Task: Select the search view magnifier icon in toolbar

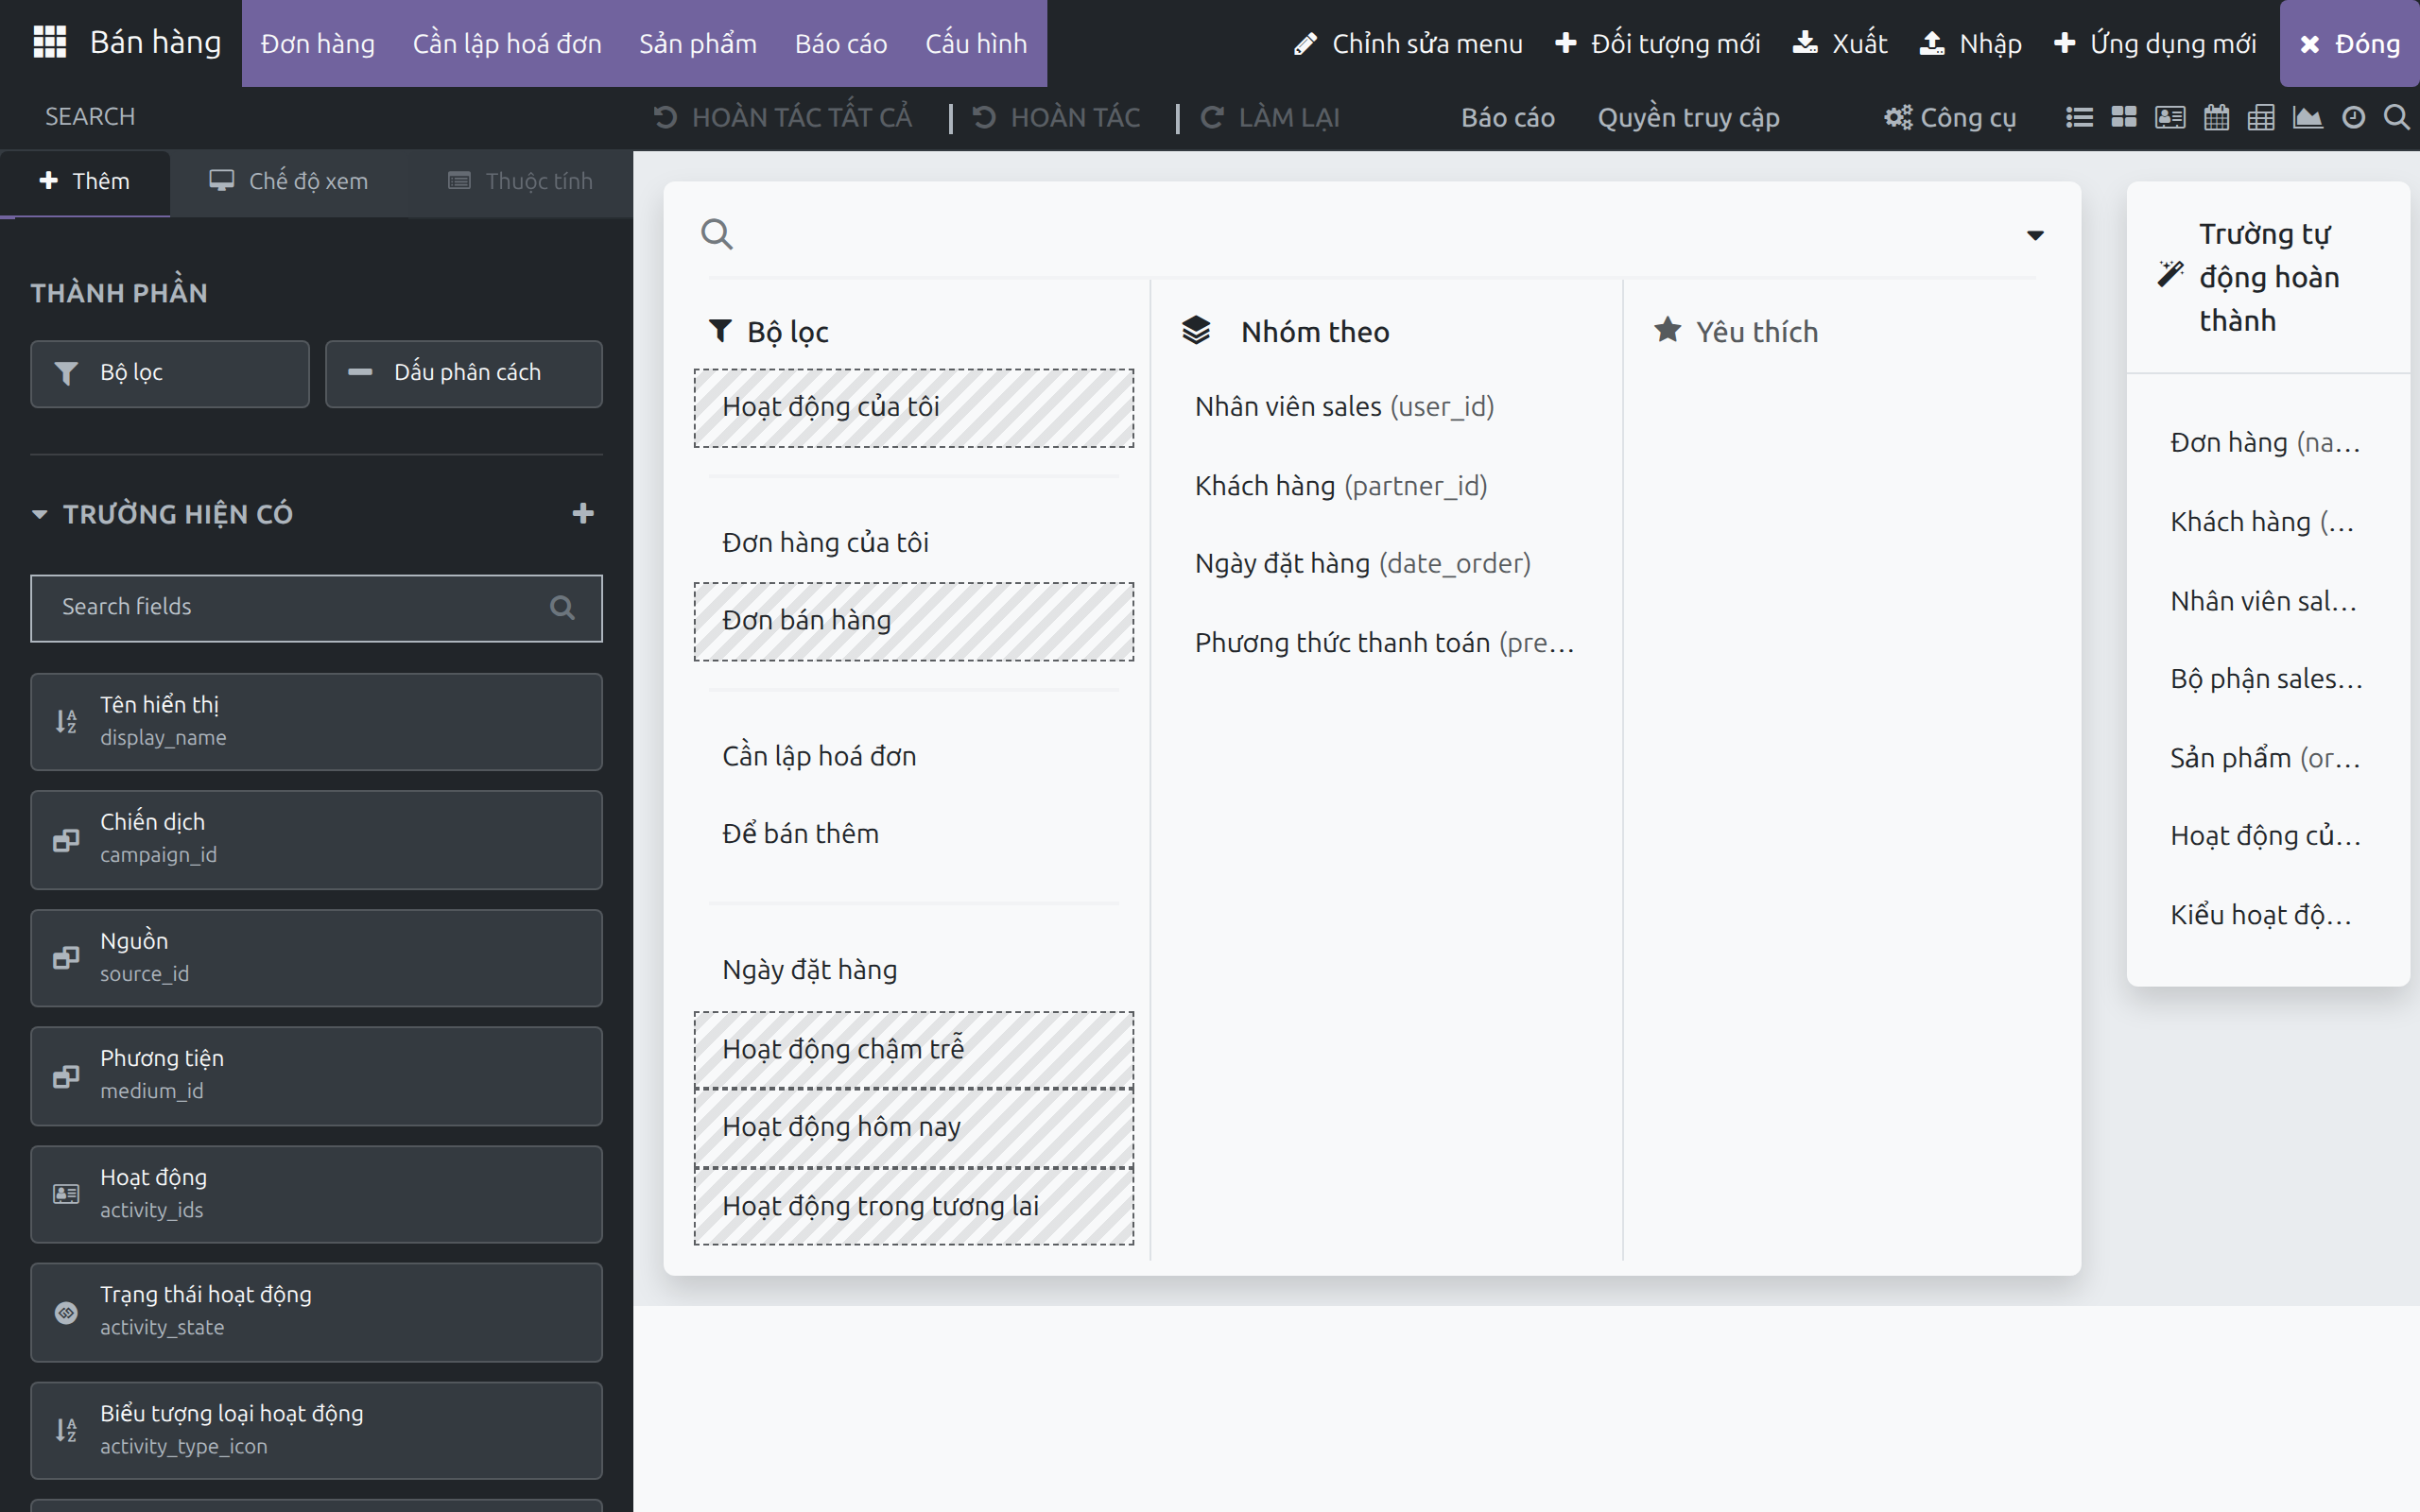Action: tap(2396, 117)
